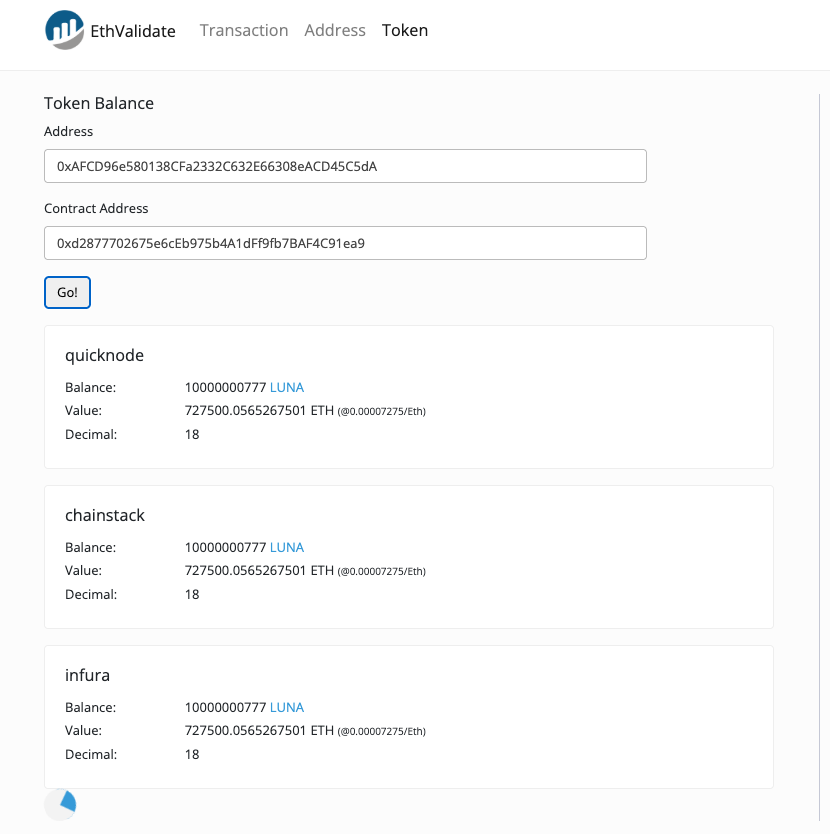Viewport: 830px width, 834px height.
Task: Open the LUNA link under quicknode
Action: [x=287, y=387]
